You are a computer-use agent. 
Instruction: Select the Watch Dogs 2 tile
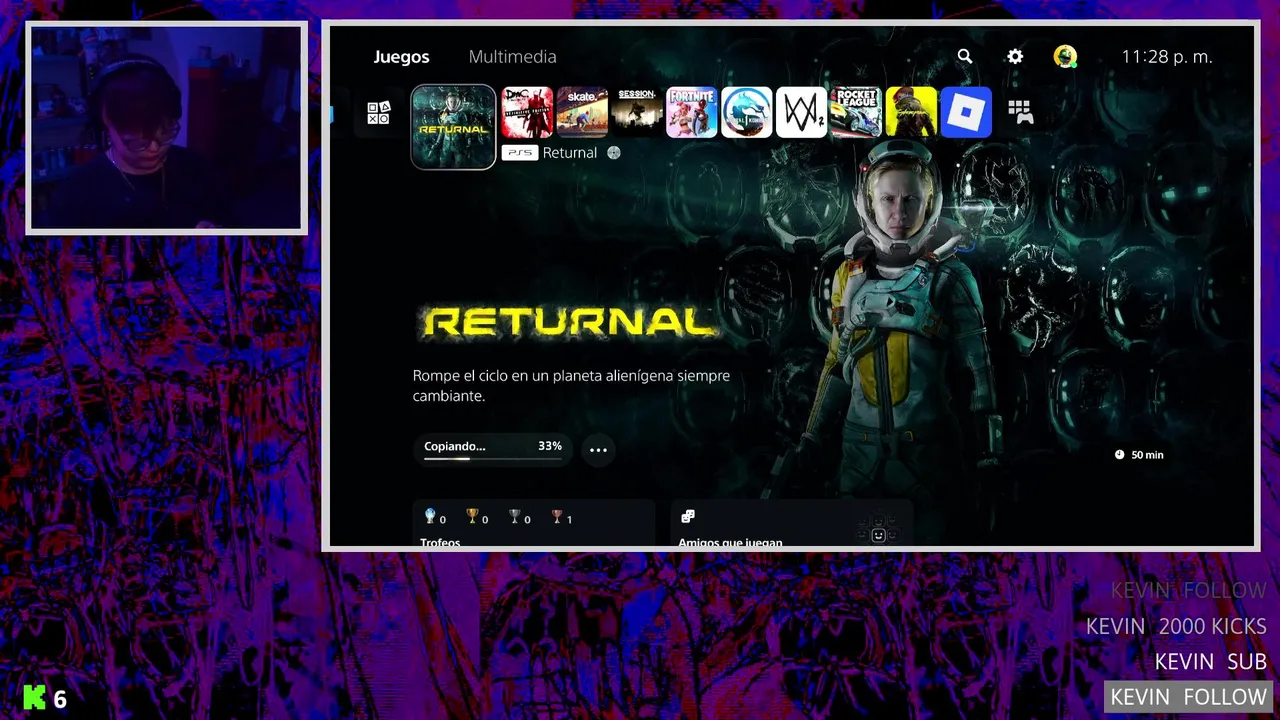pyautogui.click(x=802, y=112)
